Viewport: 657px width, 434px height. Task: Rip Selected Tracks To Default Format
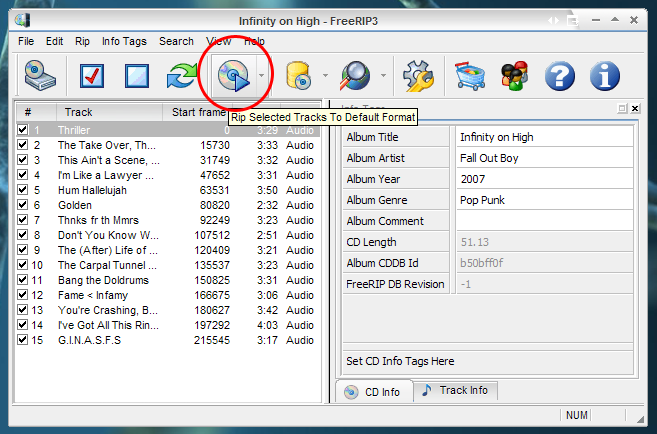[233, 76]
